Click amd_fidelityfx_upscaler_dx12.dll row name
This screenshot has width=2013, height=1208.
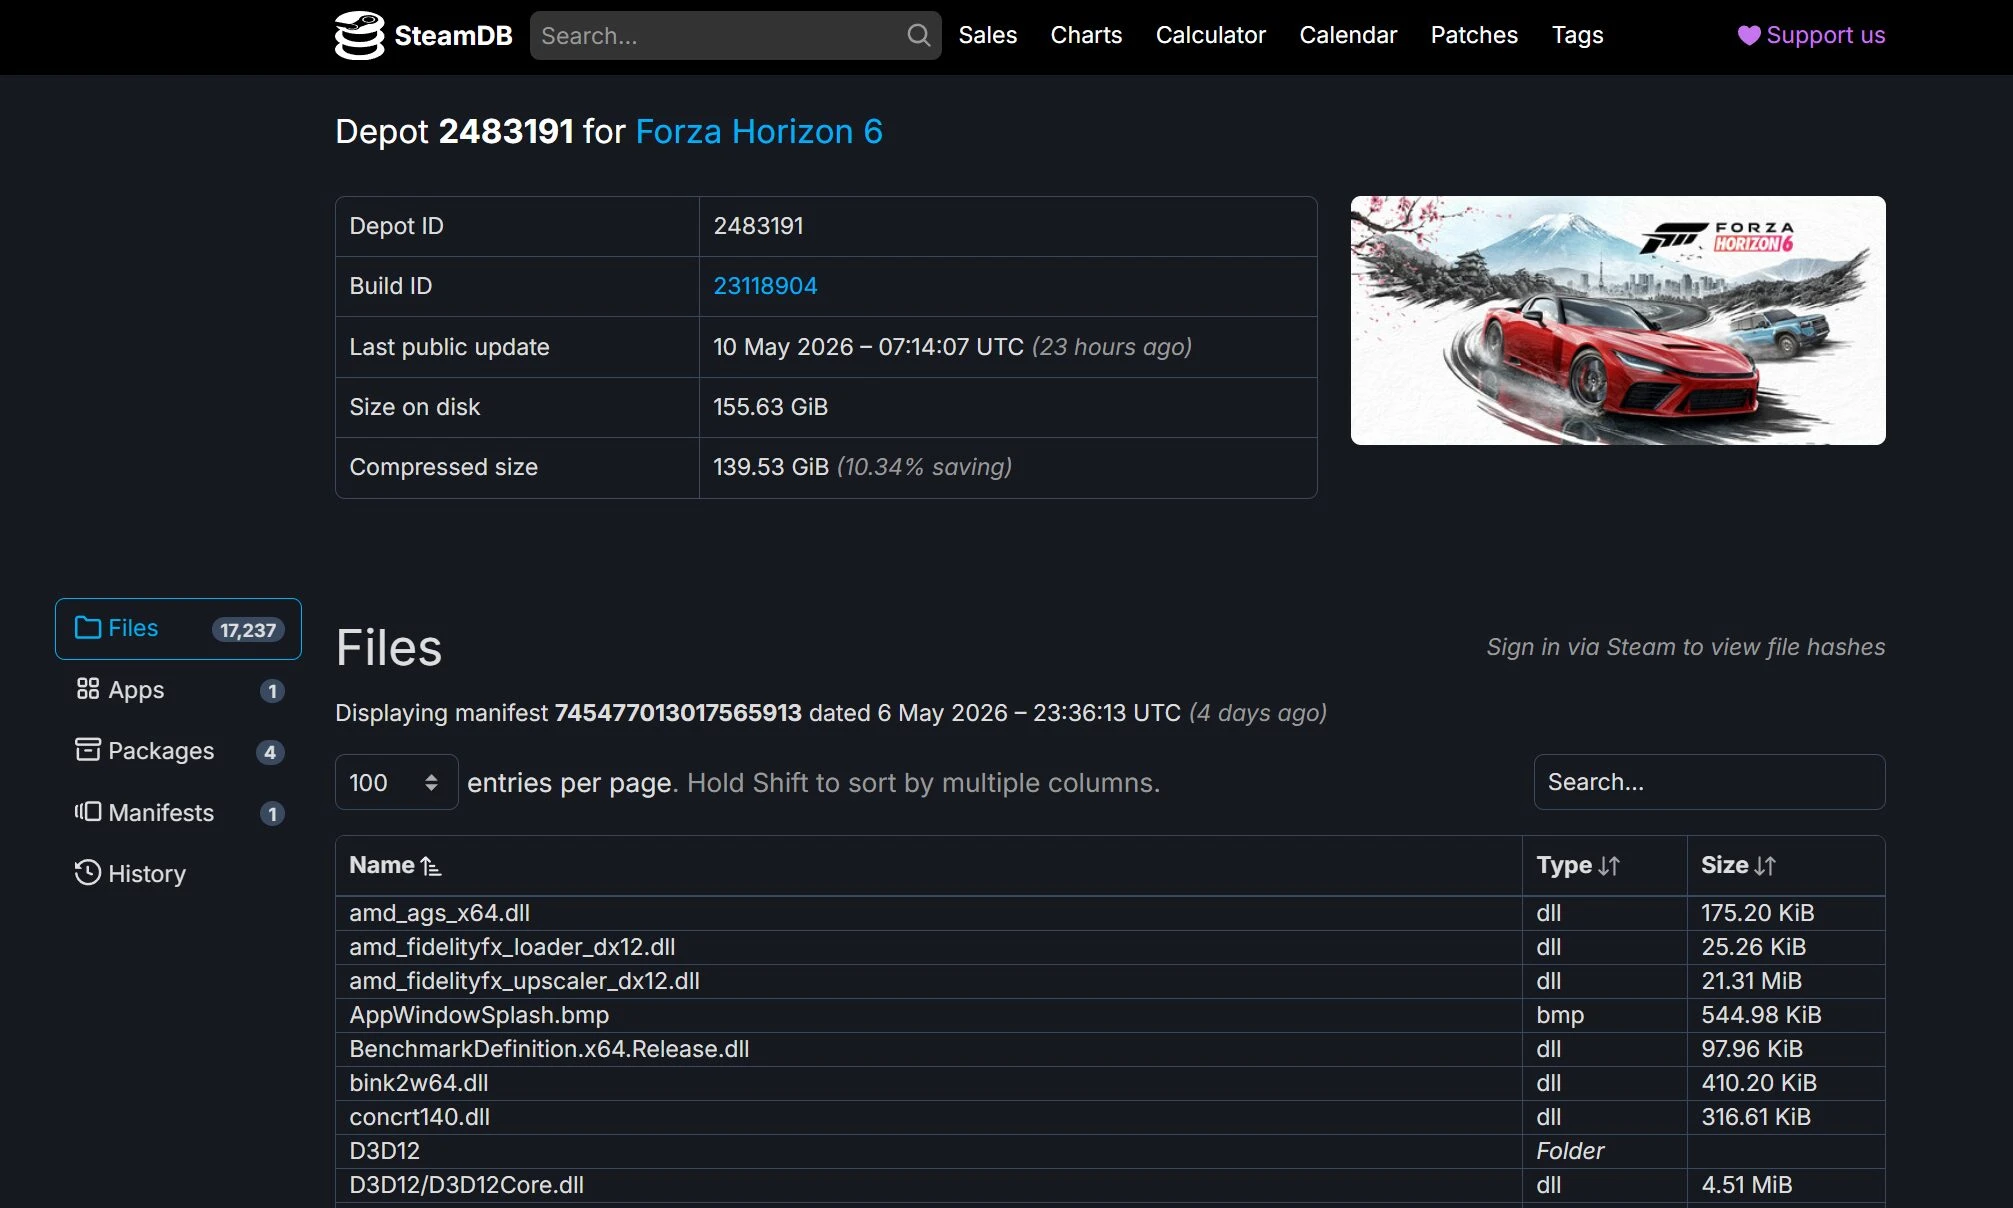(x=524, y=981)
